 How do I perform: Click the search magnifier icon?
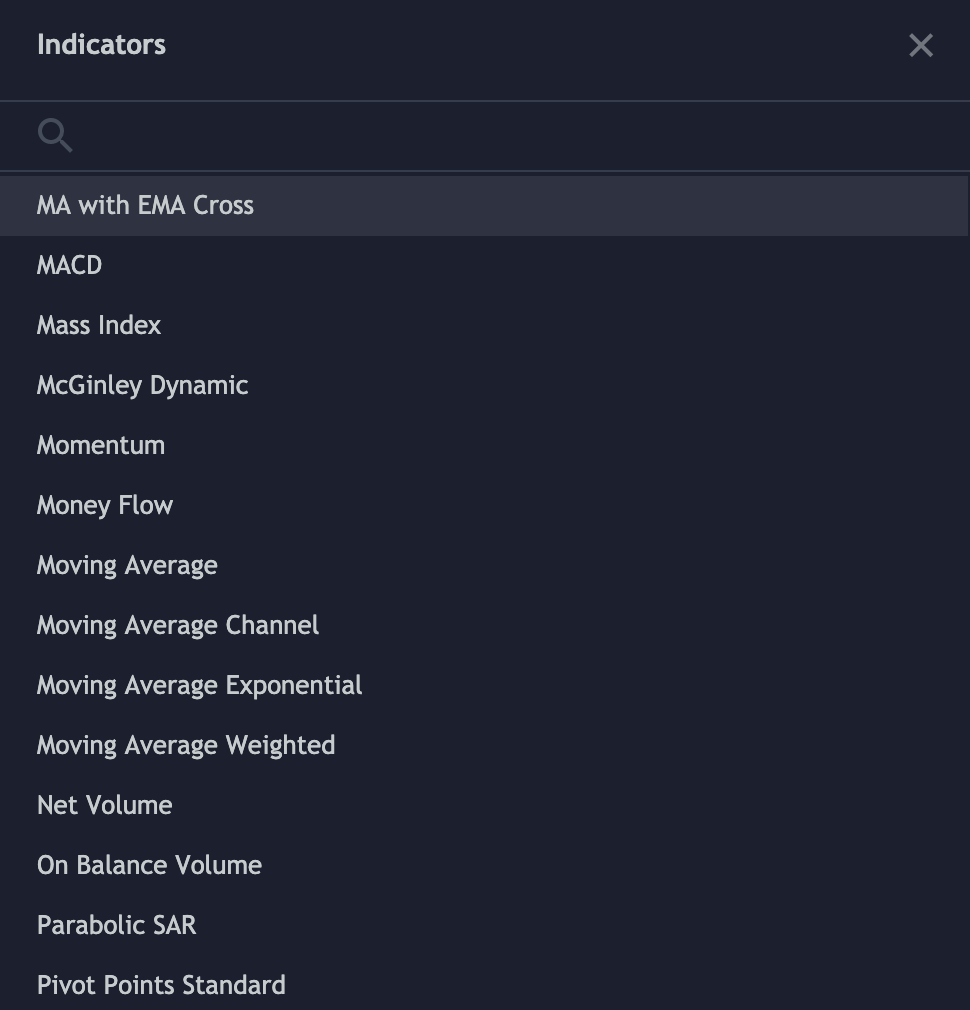(55, 135)
